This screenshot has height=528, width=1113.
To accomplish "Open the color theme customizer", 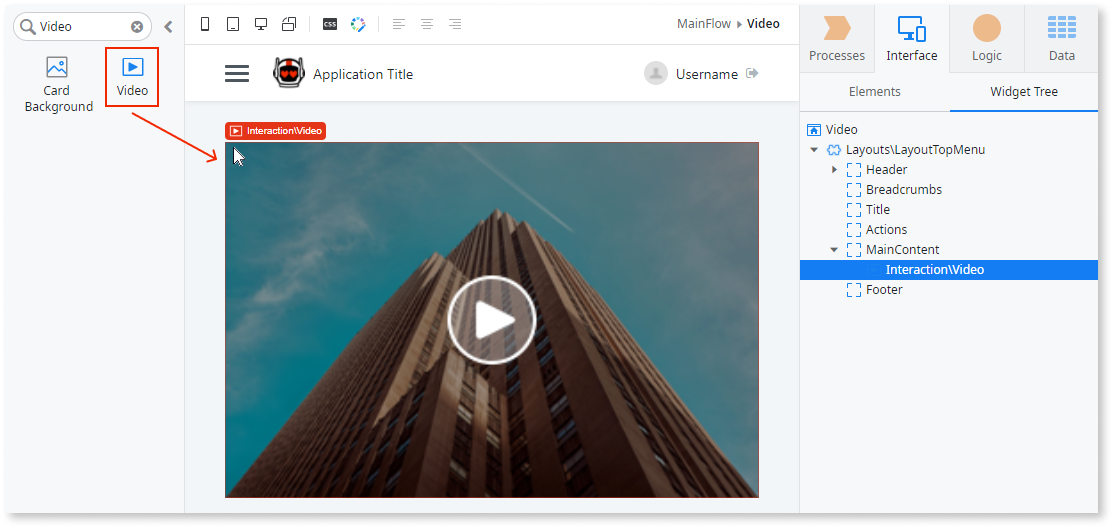I will tap(358, 24).
